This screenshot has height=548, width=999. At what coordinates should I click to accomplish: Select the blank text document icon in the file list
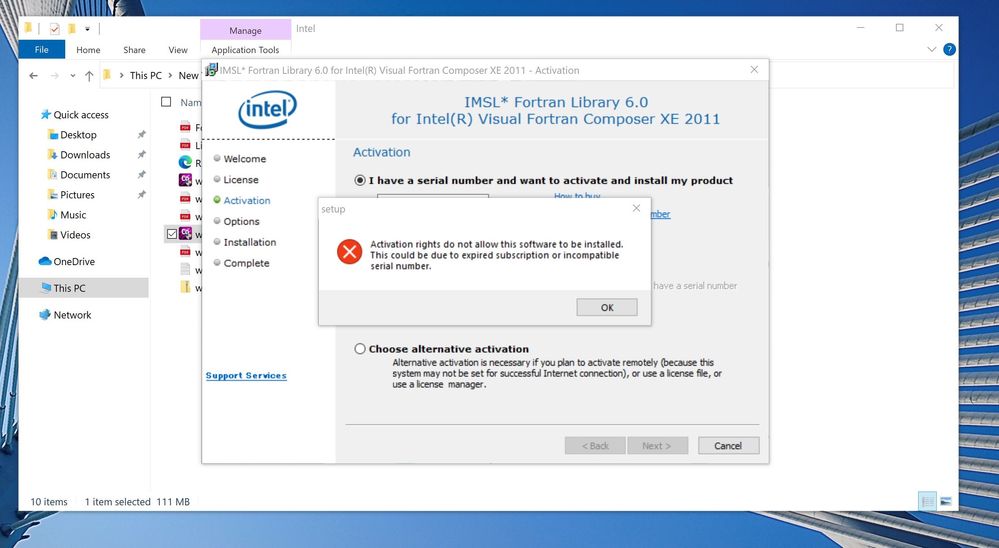185,270
